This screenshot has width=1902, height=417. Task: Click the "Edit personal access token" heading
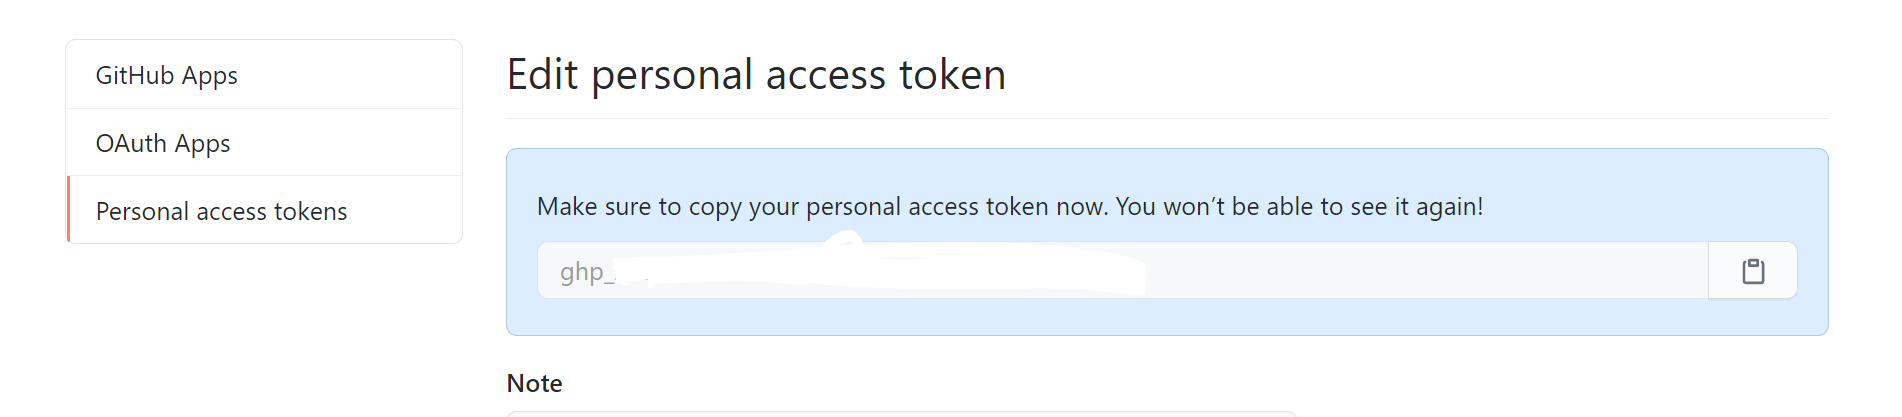[756, 75]
